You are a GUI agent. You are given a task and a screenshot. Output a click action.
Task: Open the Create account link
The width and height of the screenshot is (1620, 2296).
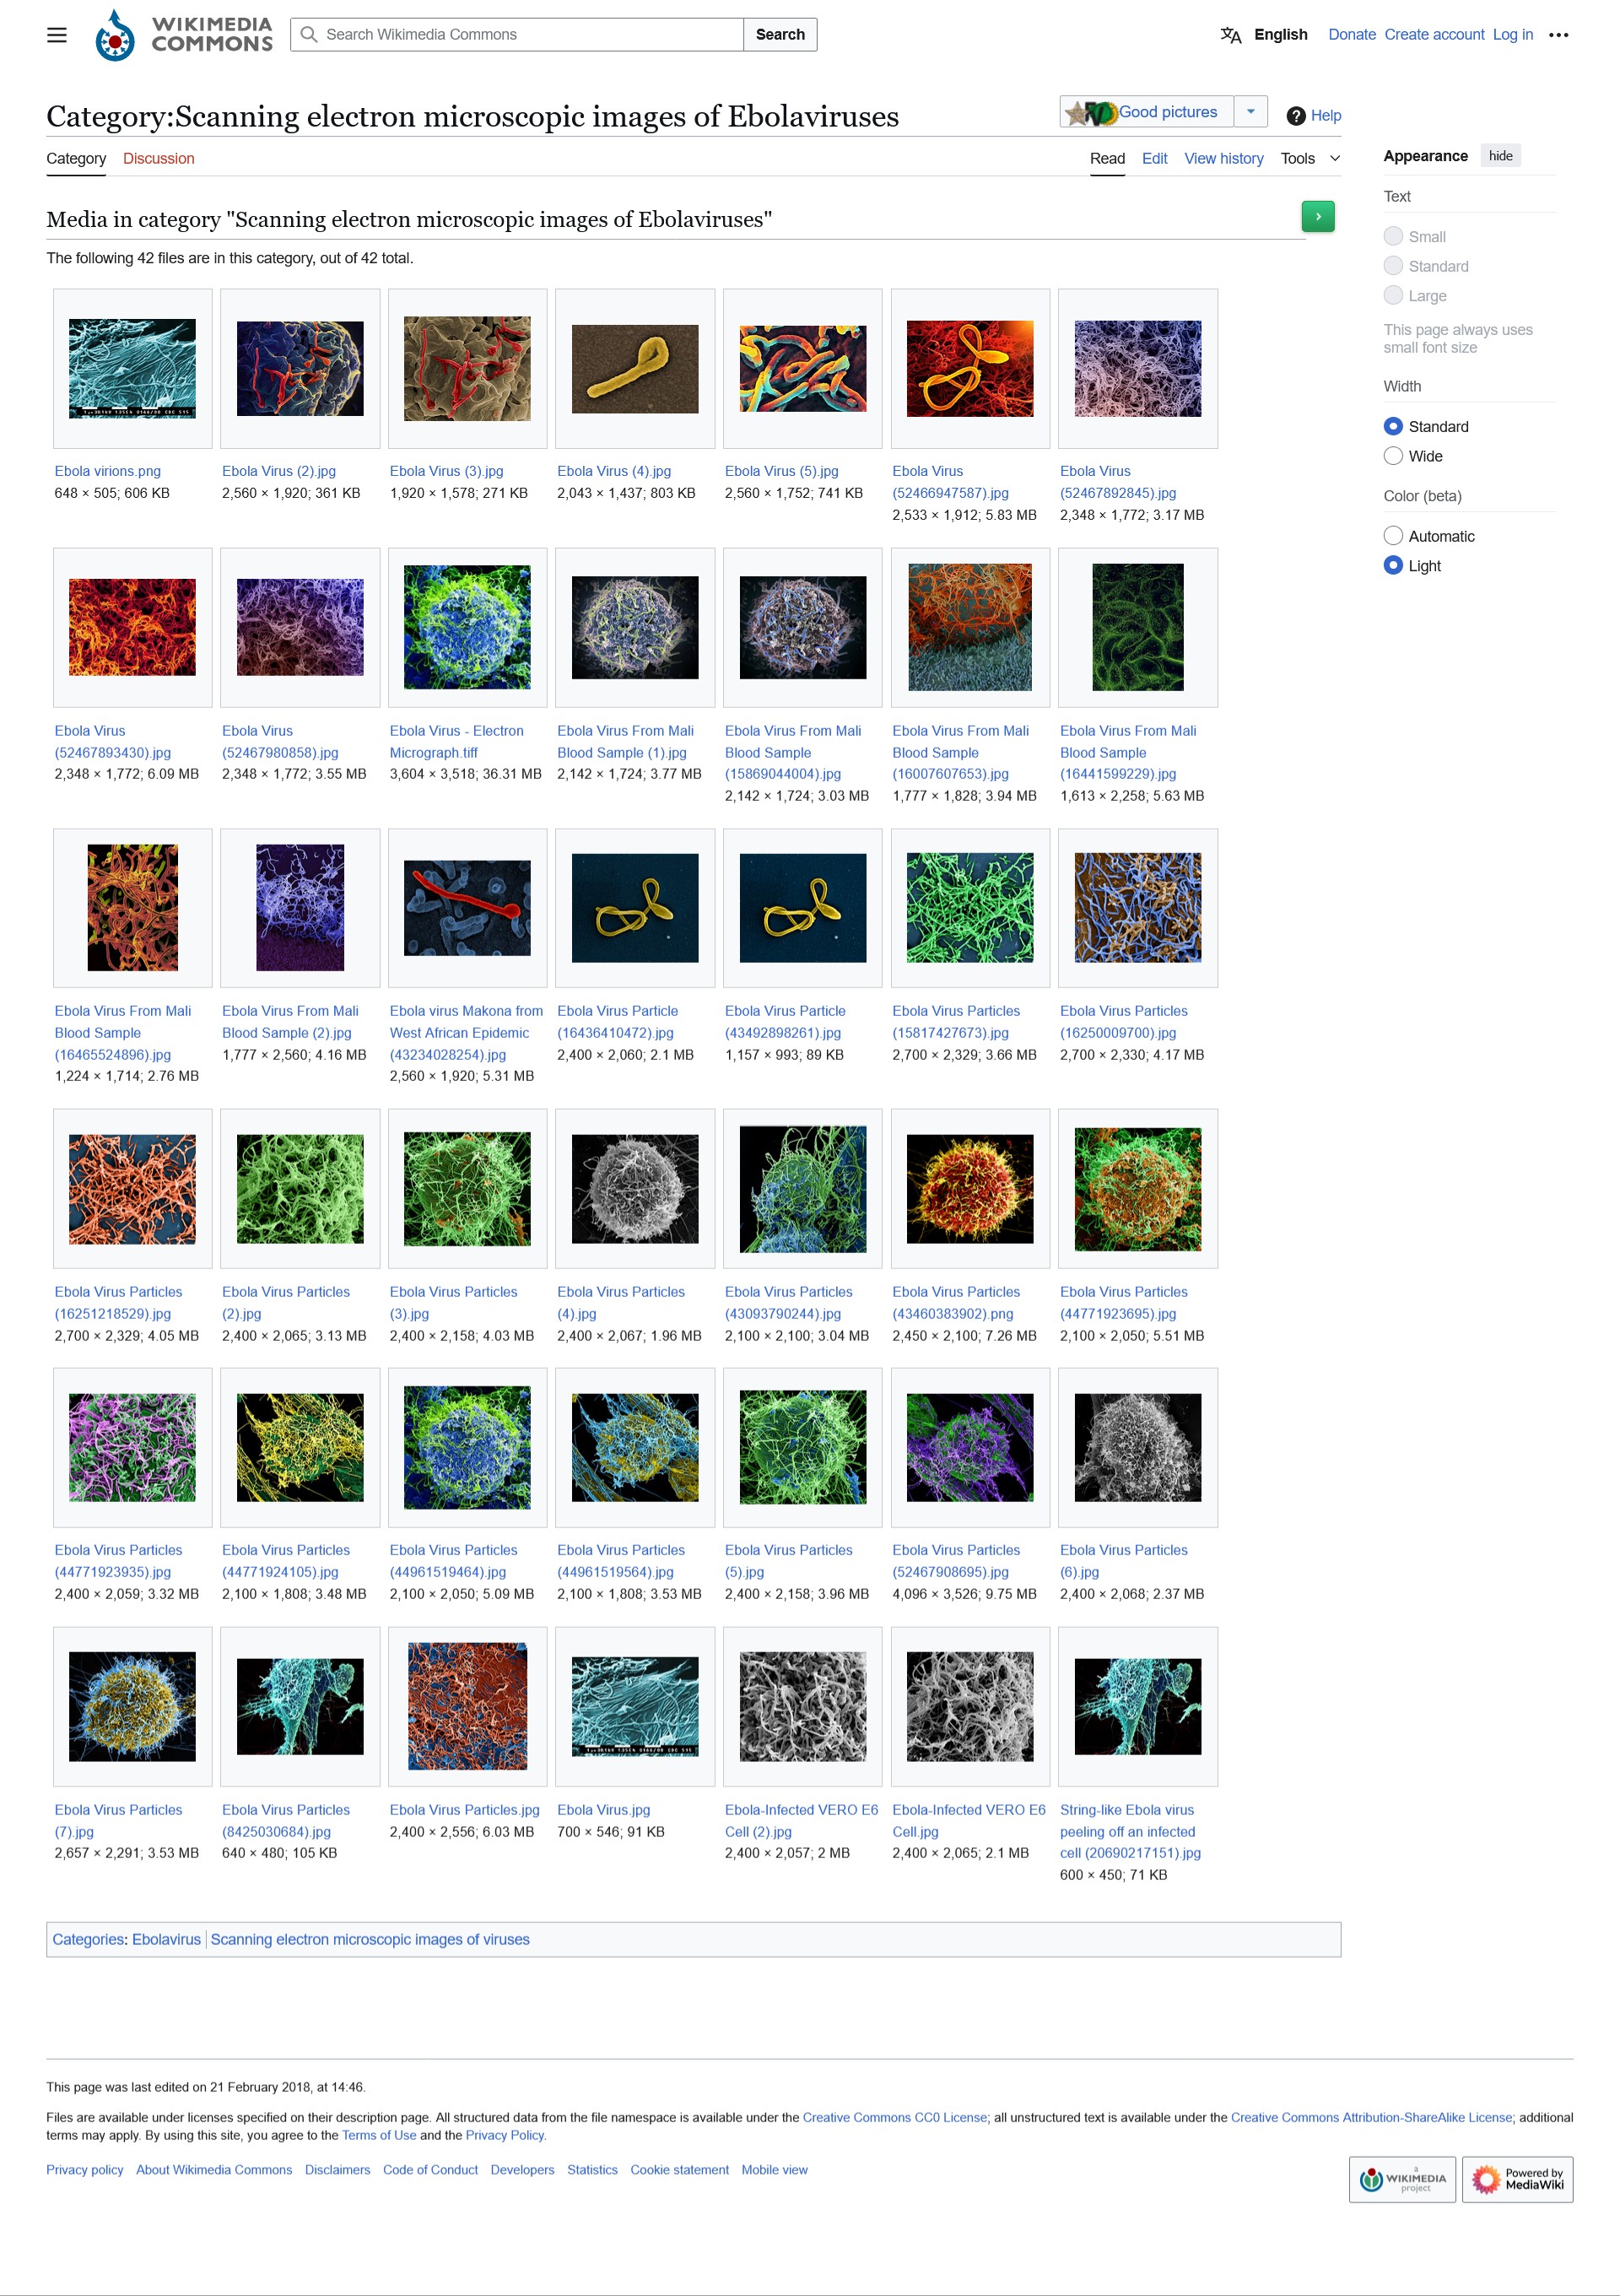coord(1433,35)
